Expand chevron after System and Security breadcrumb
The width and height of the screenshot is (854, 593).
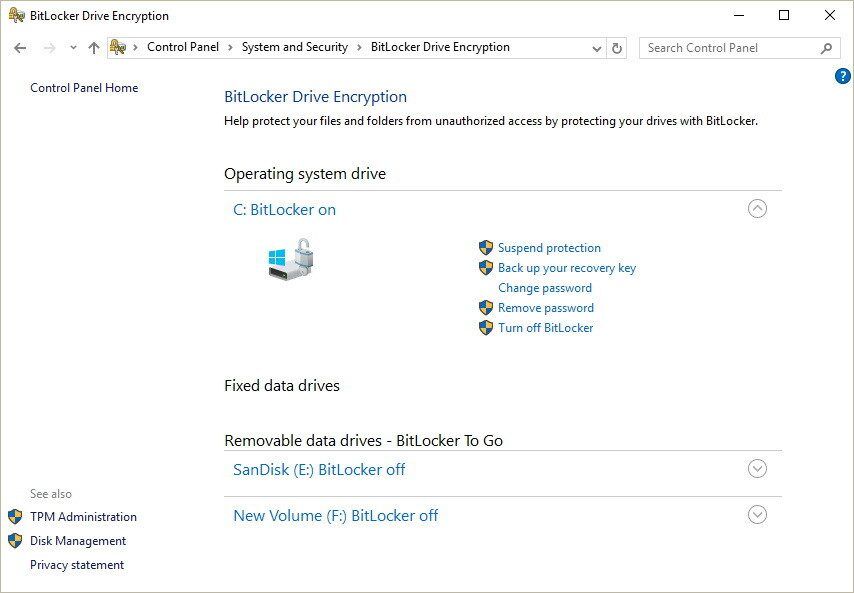tap(359, 48)
